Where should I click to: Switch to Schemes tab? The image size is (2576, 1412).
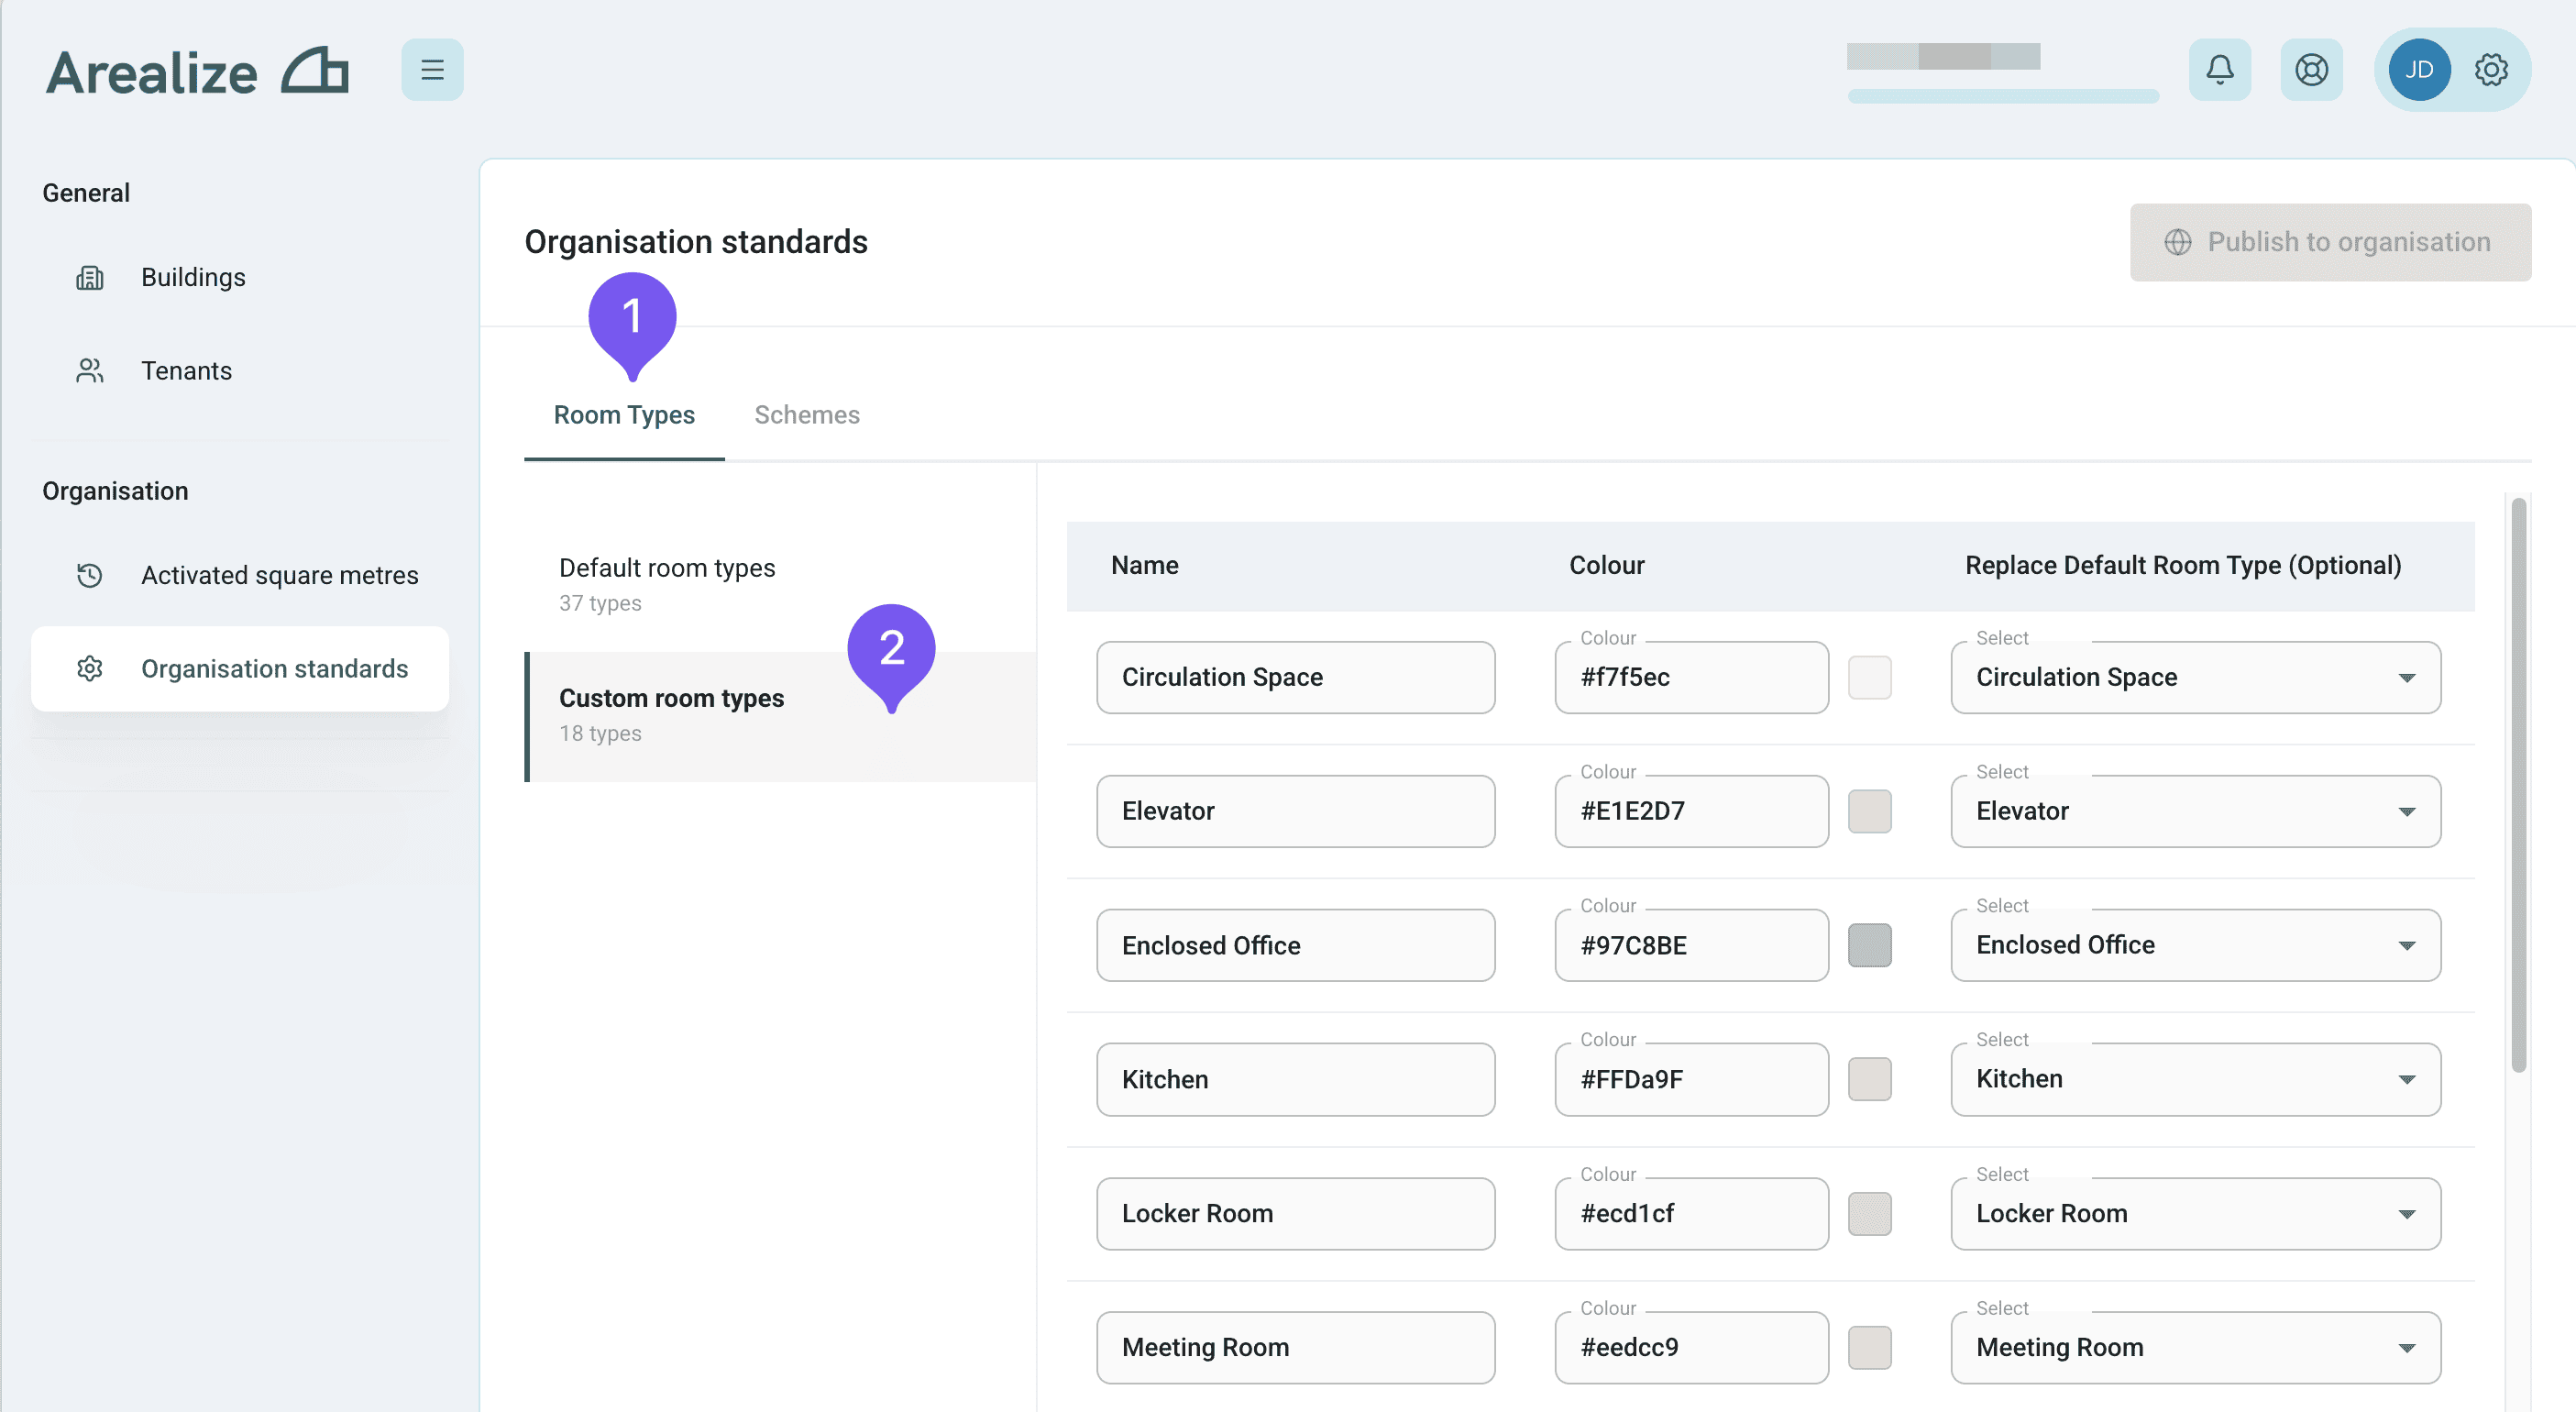tap(807, 415)
